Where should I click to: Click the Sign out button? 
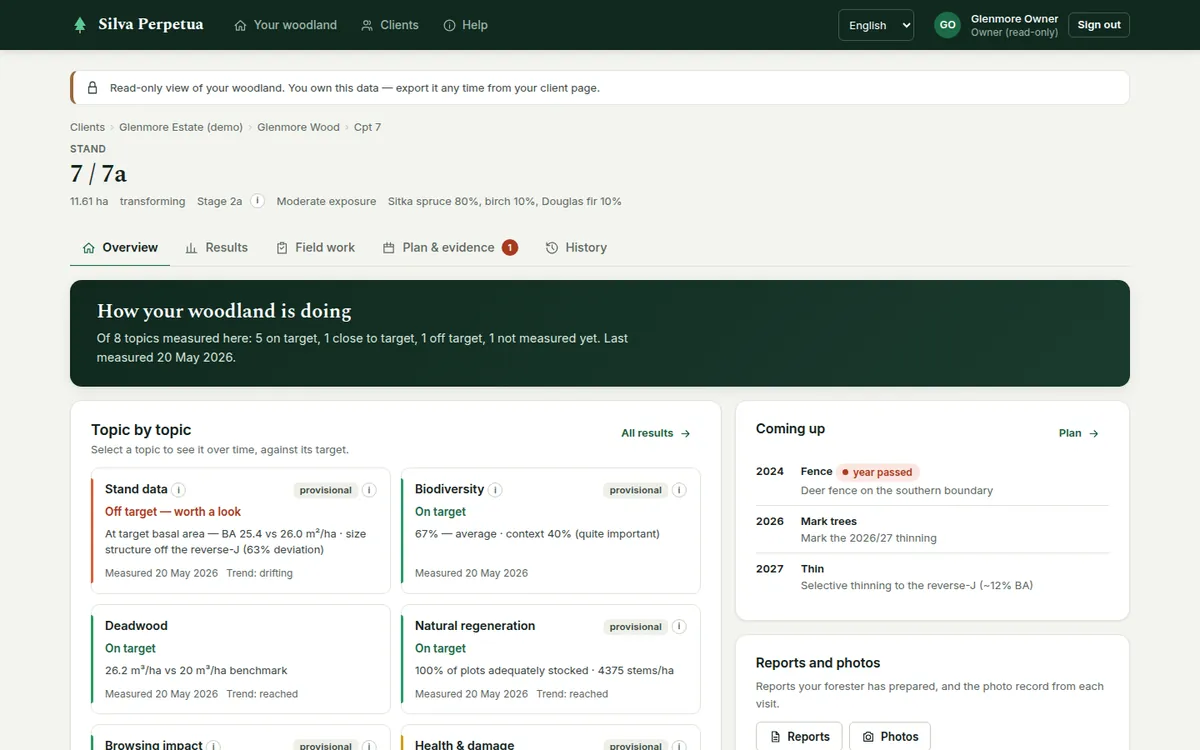point(1099,25)
